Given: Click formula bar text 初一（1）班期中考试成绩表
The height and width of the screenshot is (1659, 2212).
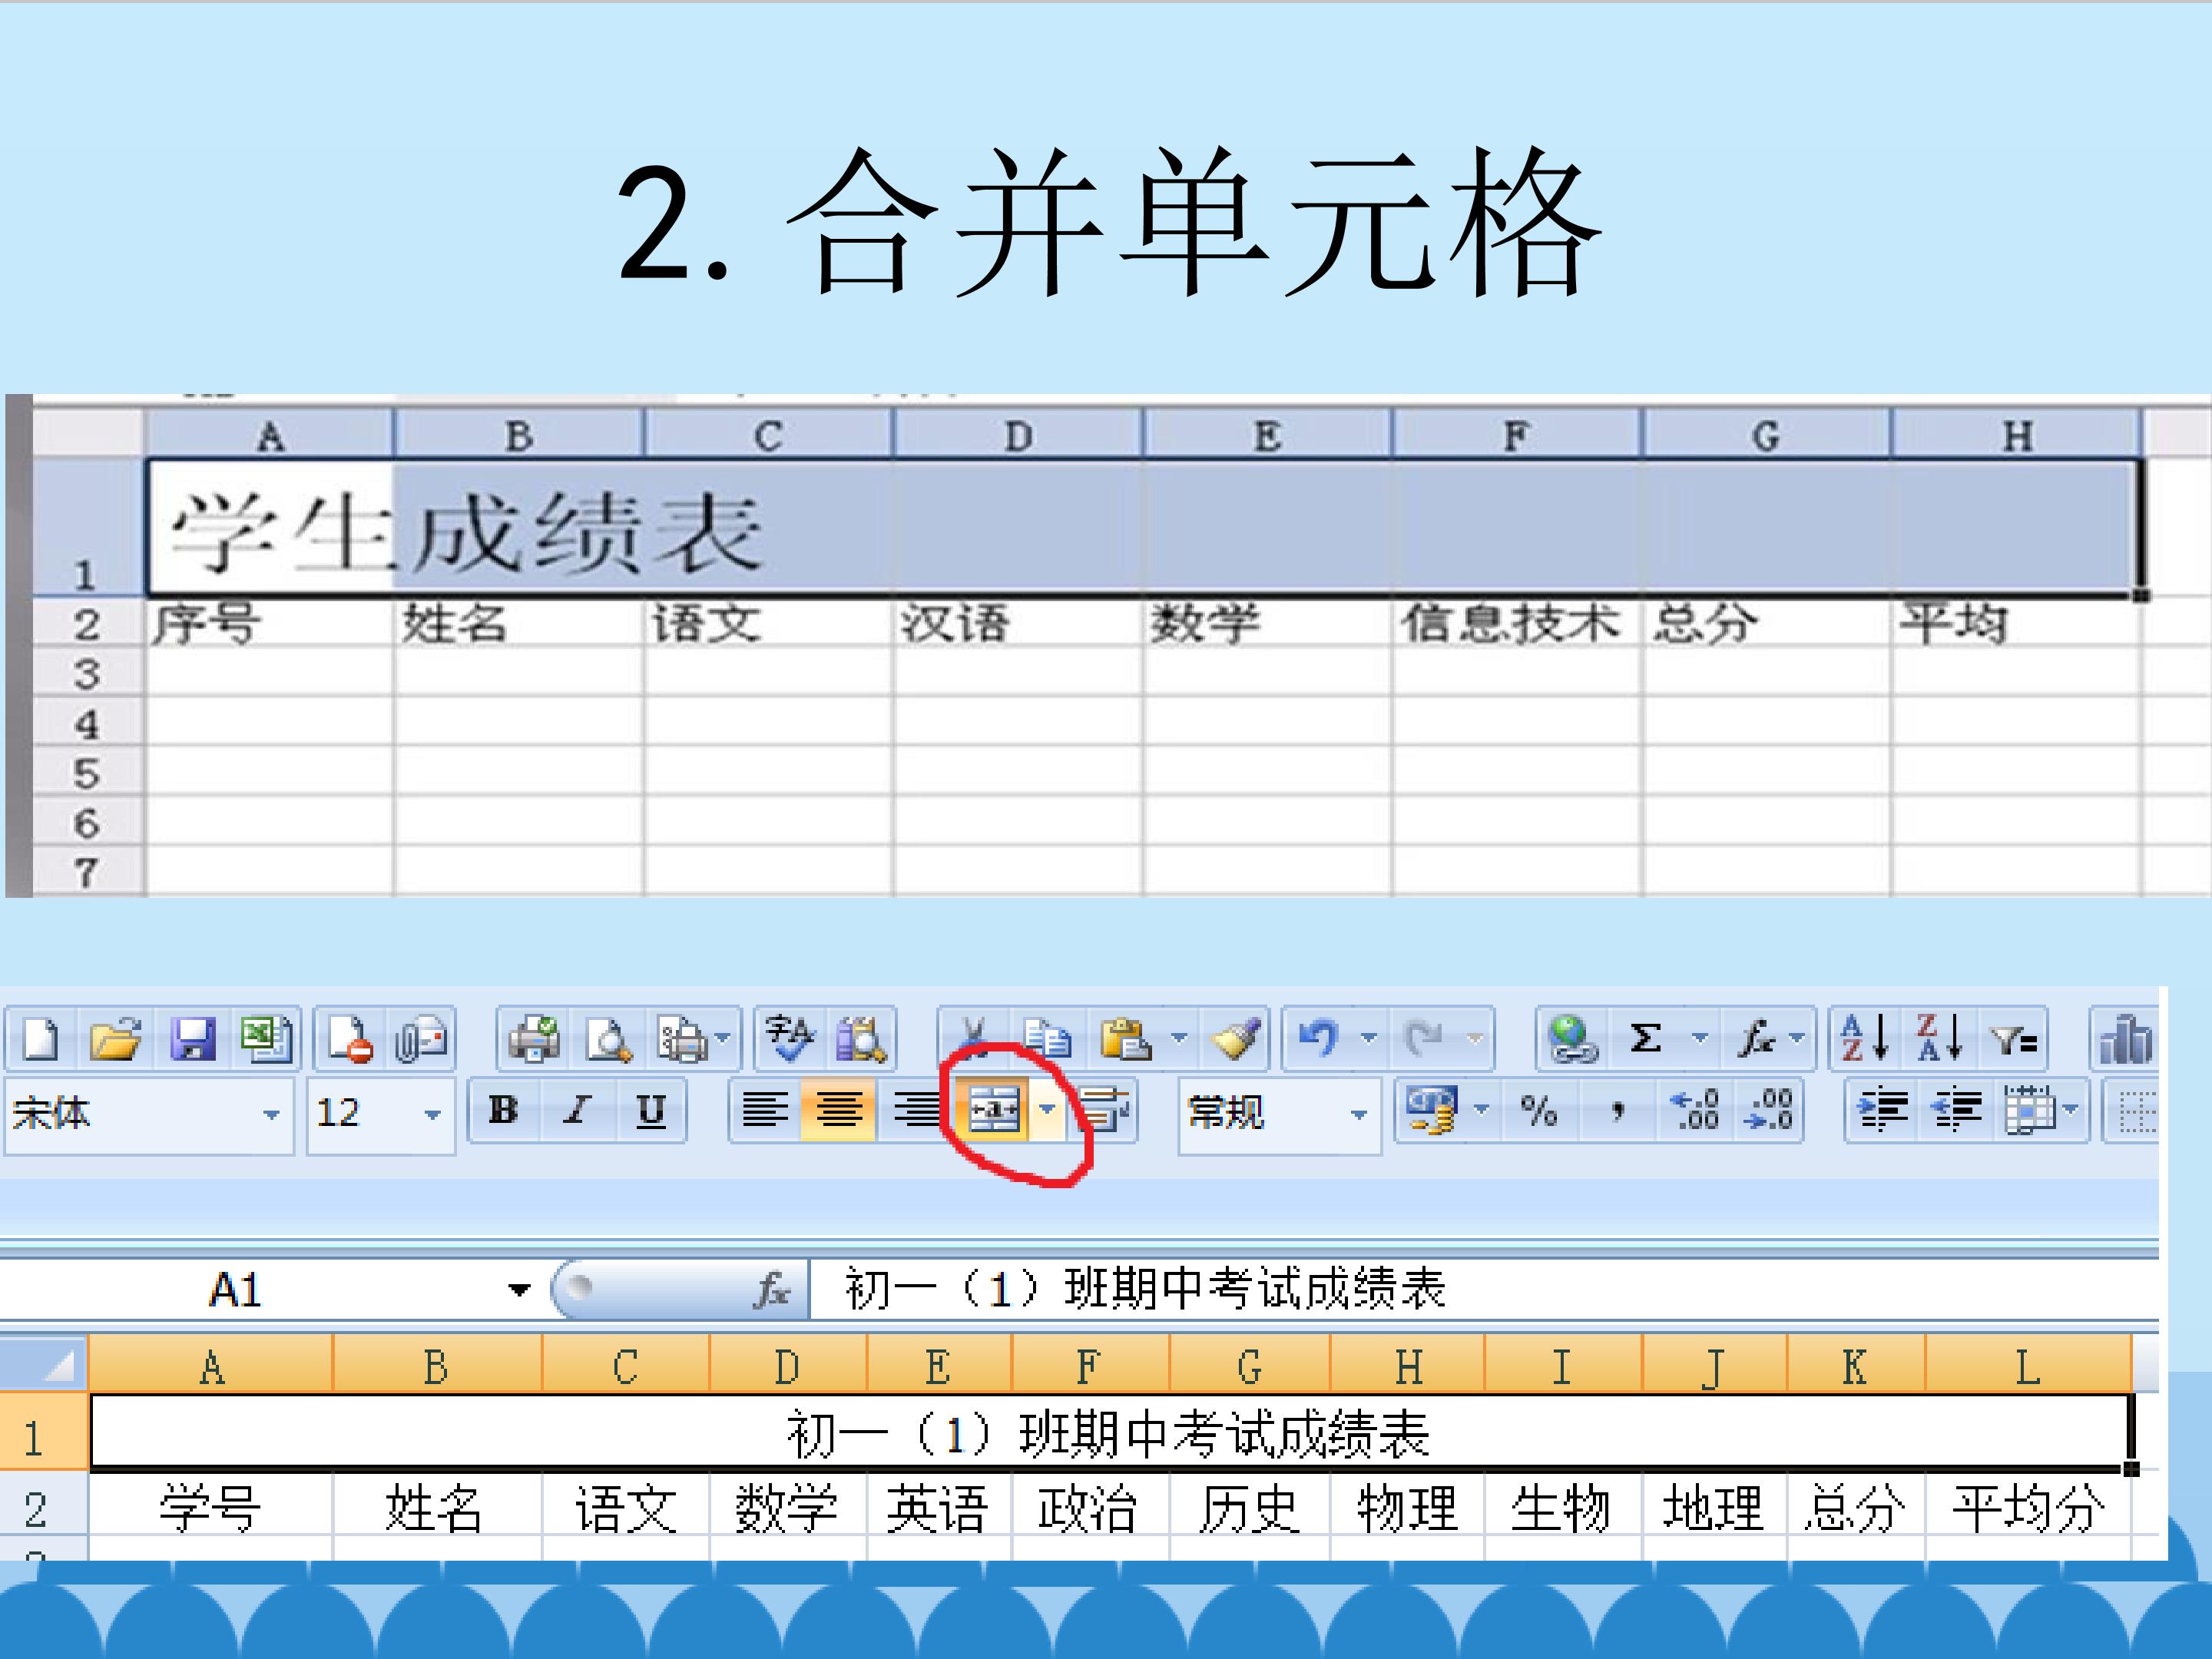Looking at the screenshot, I should pyautogui.click(x=1145, y=1289).
